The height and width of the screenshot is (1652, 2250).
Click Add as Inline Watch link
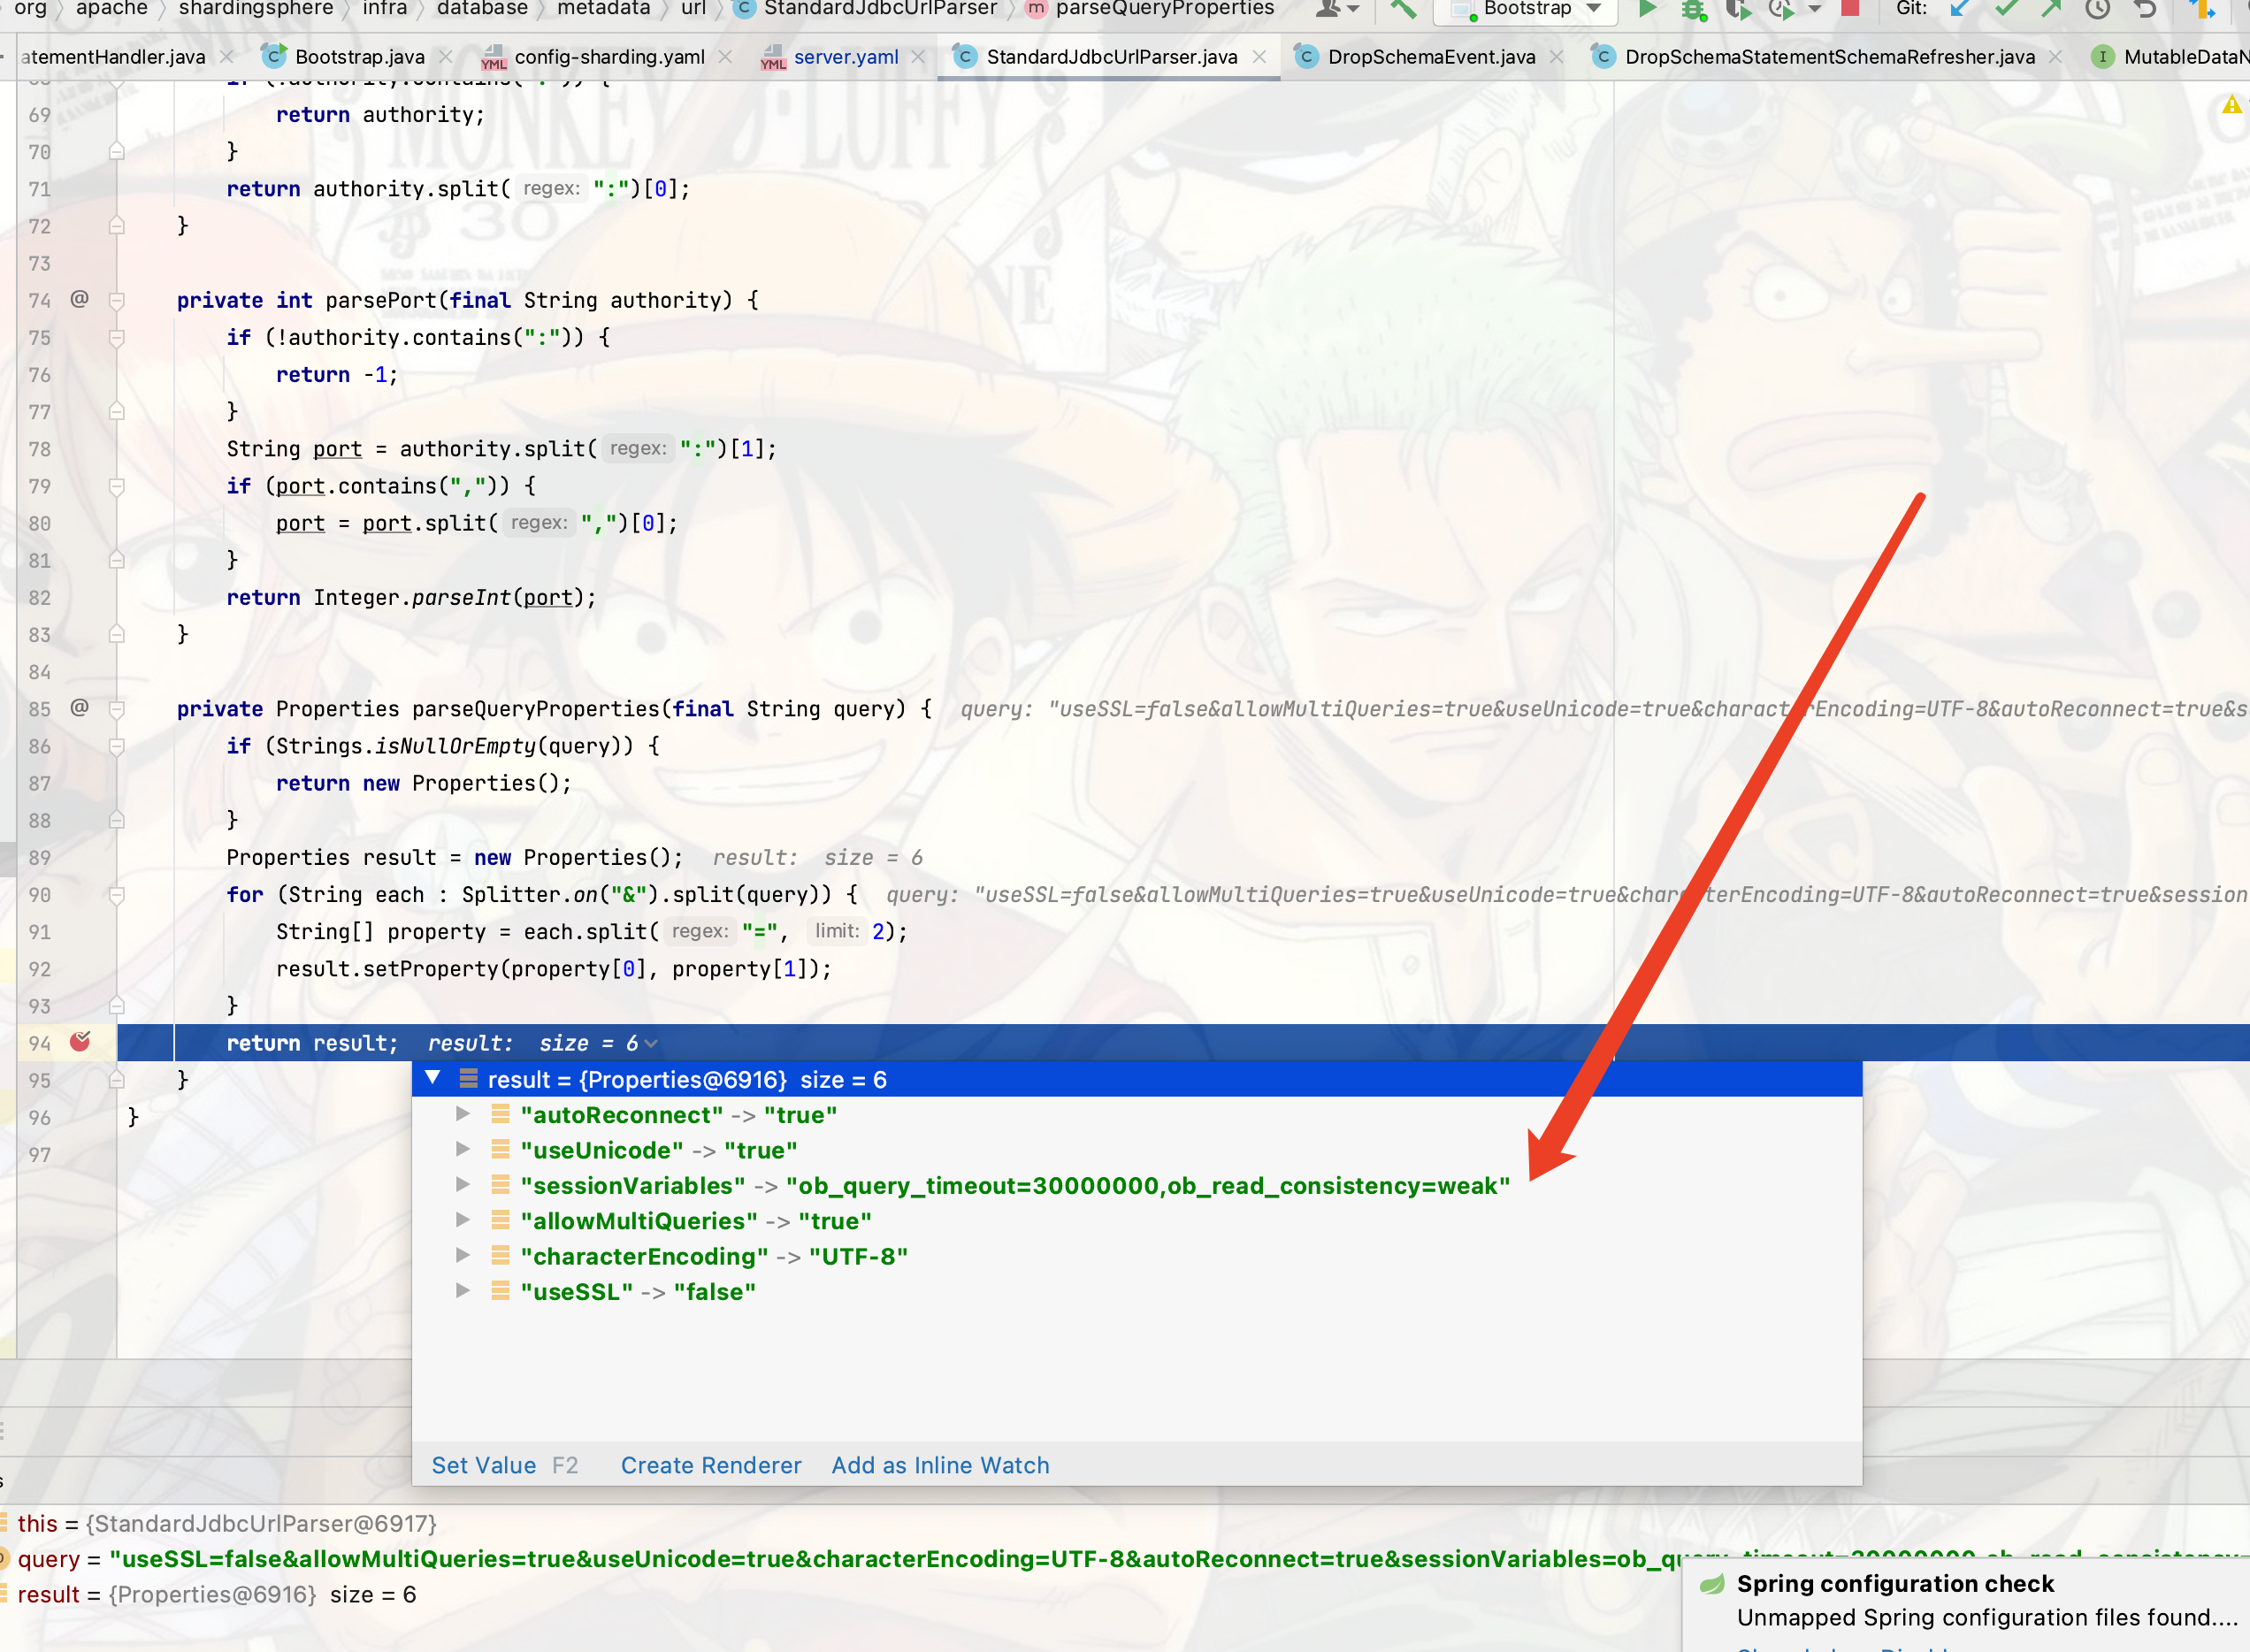coord(940,1465)
